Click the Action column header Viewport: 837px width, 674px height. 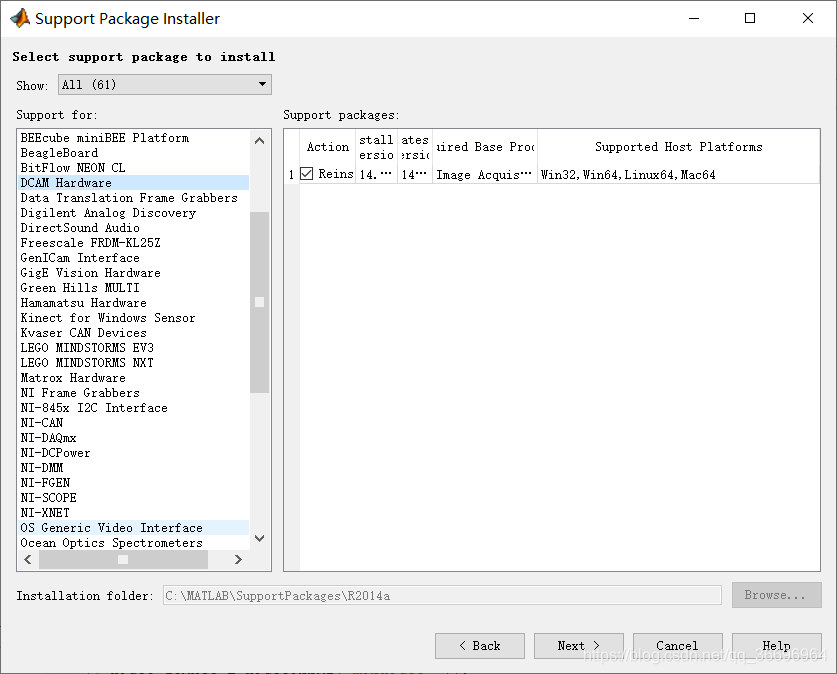pyautogui.click(x=327, y=147)
